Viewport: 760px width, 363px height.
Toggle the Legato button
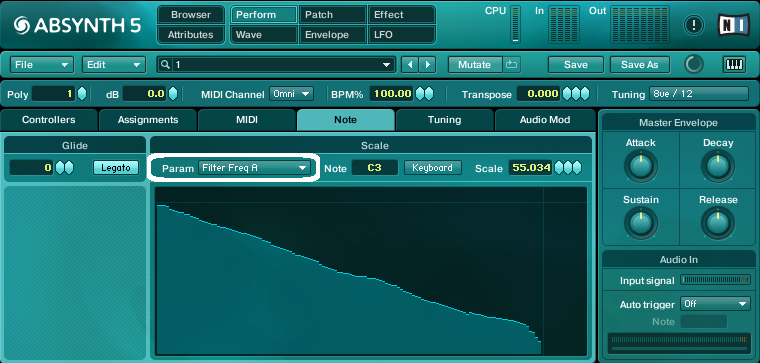pos(116,168)
